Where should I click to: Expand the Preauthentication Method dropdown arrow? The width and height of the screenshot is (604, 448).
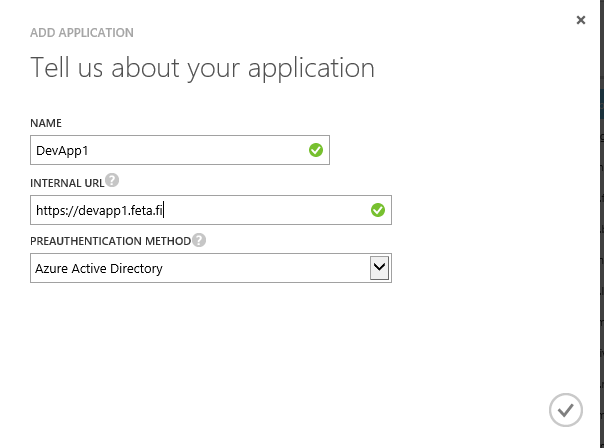click(379, 268)
